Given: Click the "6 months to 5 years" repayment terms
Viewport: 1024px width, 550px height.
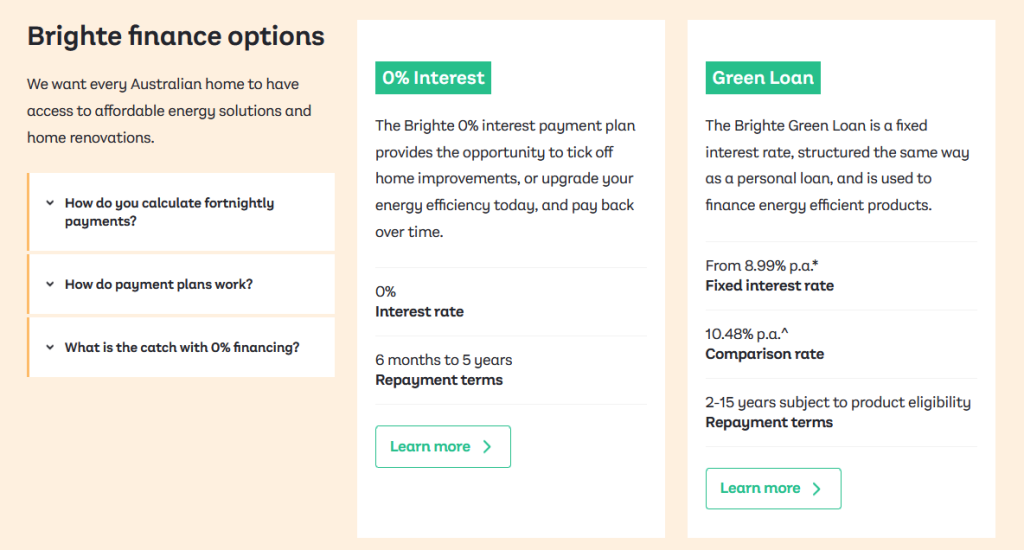Looking at the screenshot, I should click(x=443, y=360).
